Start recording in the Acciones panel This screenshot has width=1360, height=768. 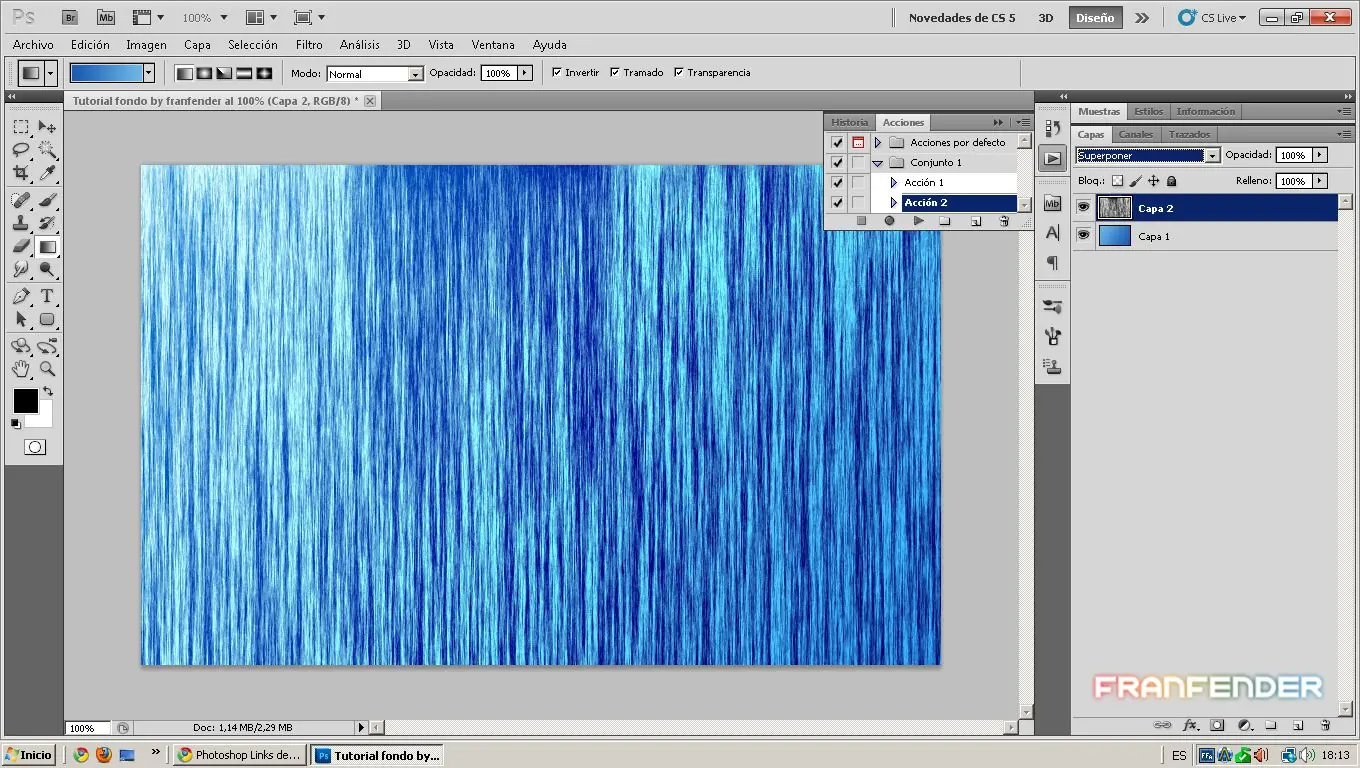click(x=889, y=221)
